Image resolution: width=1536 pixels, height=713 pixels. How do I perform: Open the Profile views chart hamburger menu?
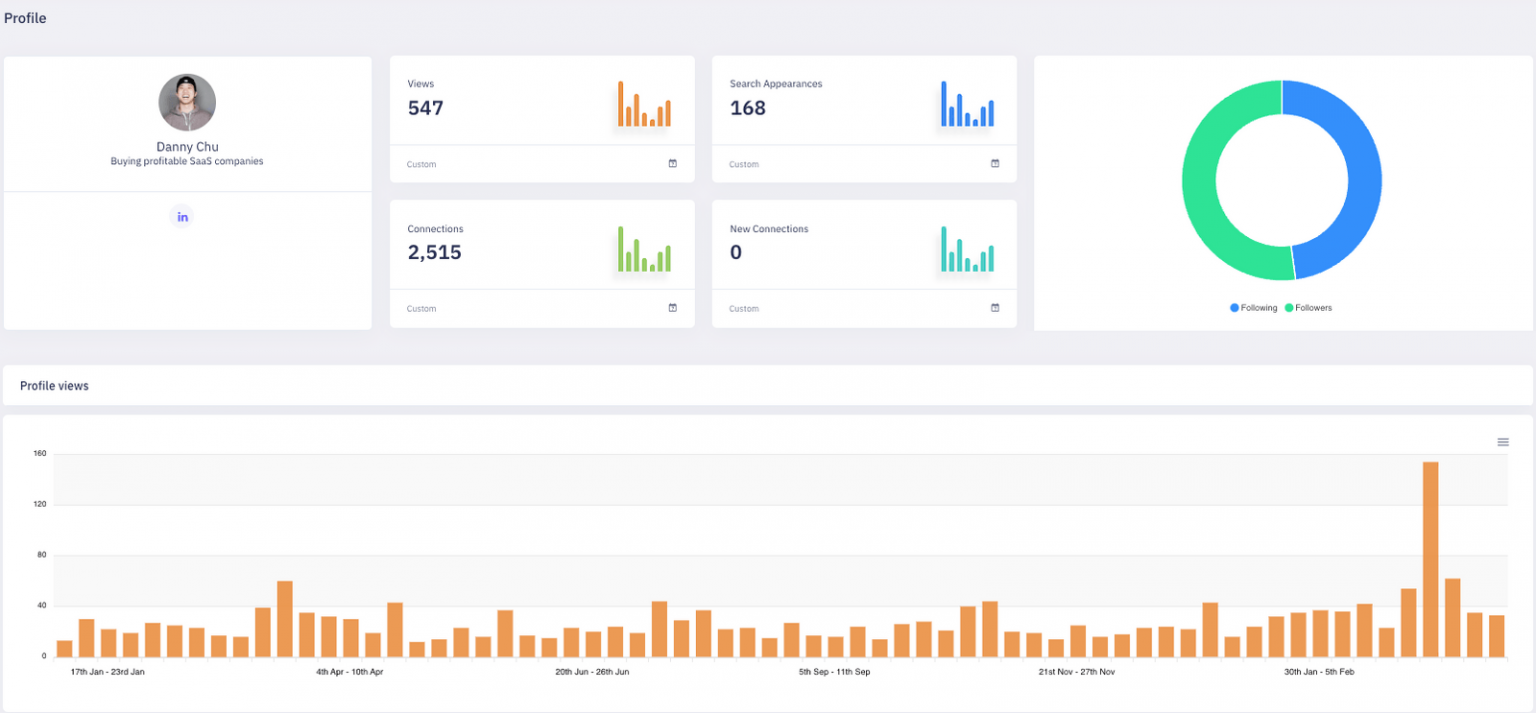[1502, 441]
